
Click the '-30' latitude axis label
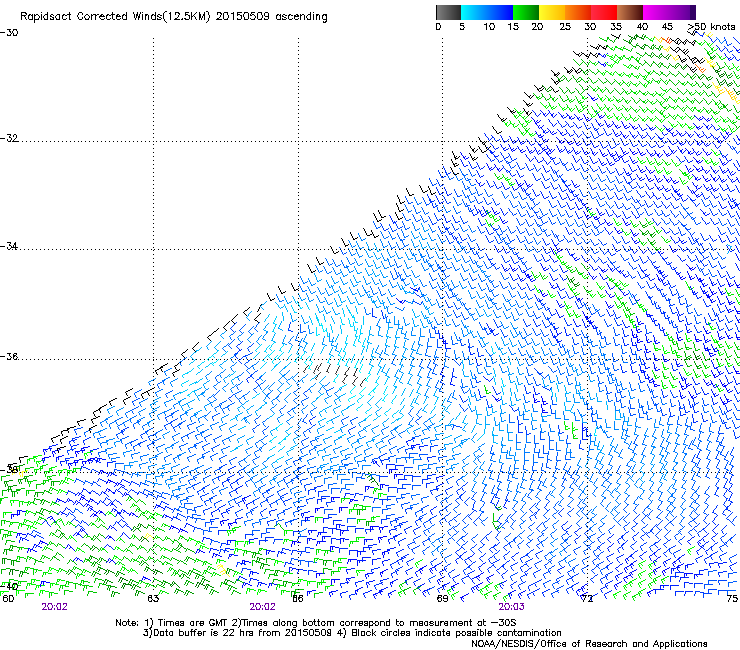click(x=9, y=33)
